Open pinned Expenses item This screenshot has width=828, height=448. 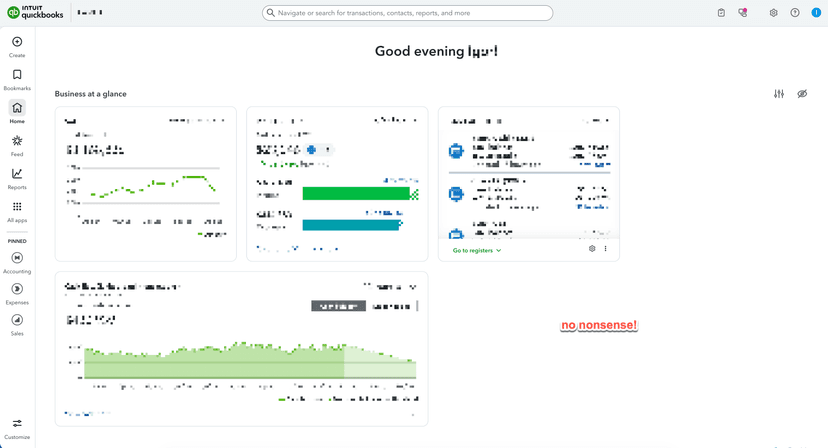point(17,294)
